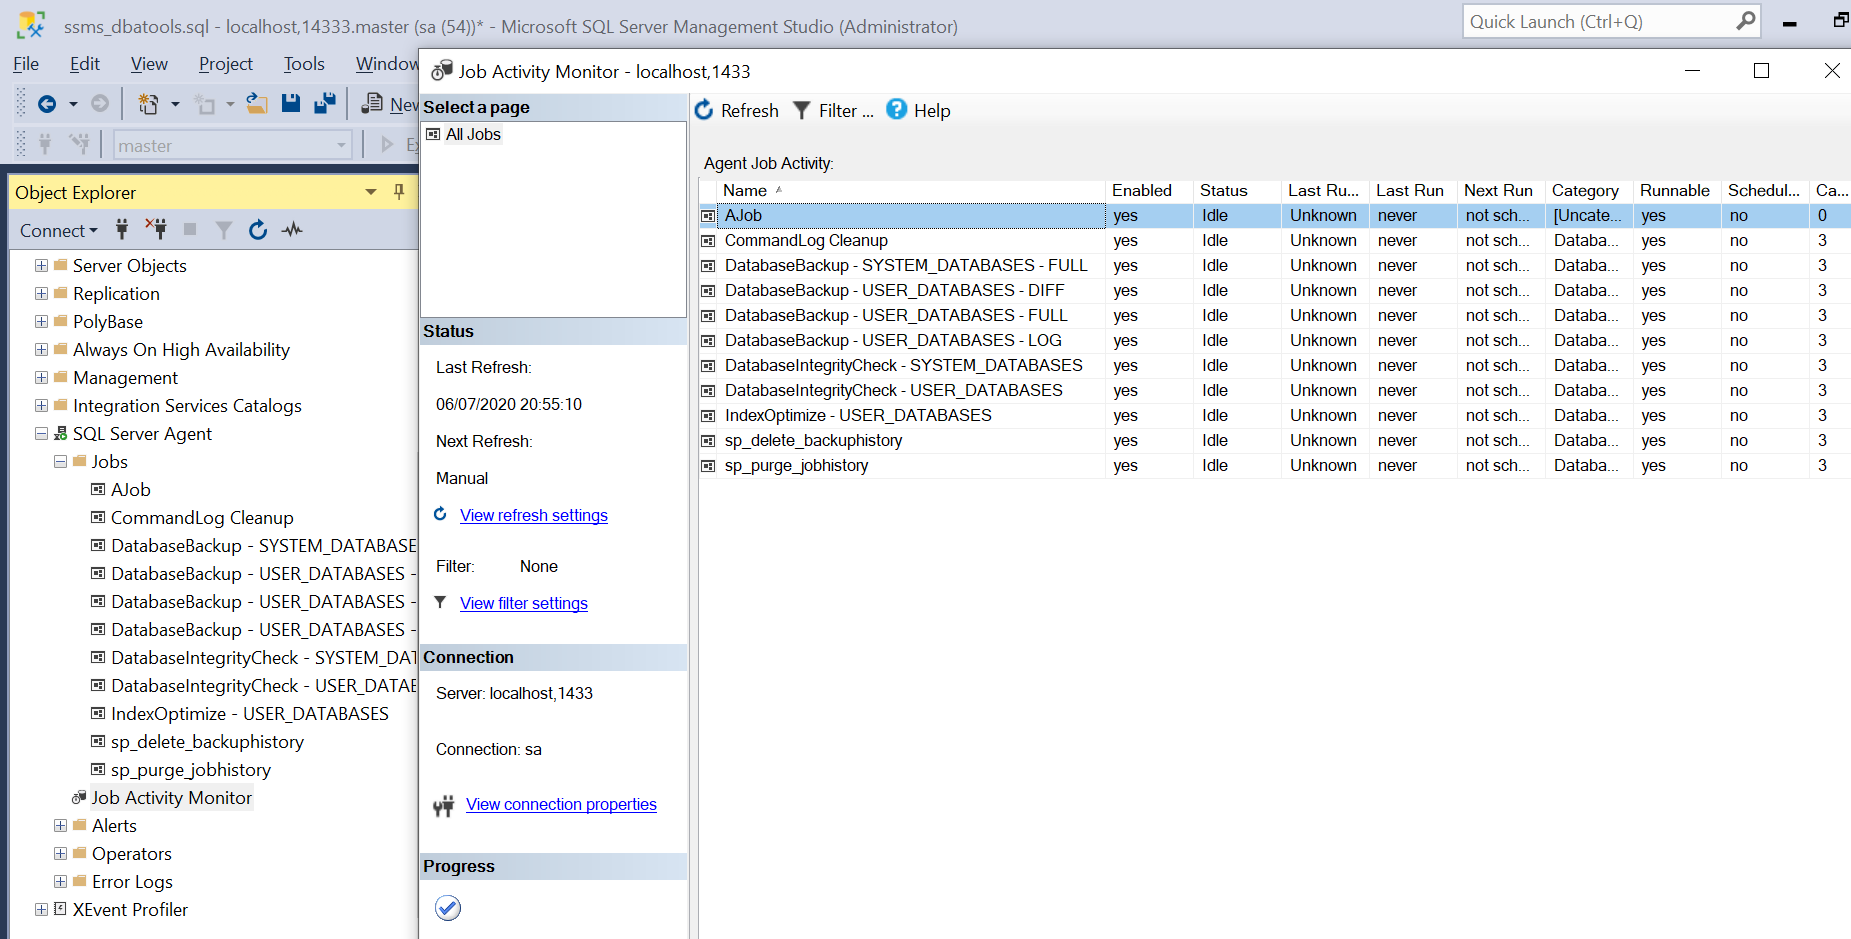Open the Connect dropdown in Object Explorer
This screenshot has height=939, width=1851.
[59, 231]
